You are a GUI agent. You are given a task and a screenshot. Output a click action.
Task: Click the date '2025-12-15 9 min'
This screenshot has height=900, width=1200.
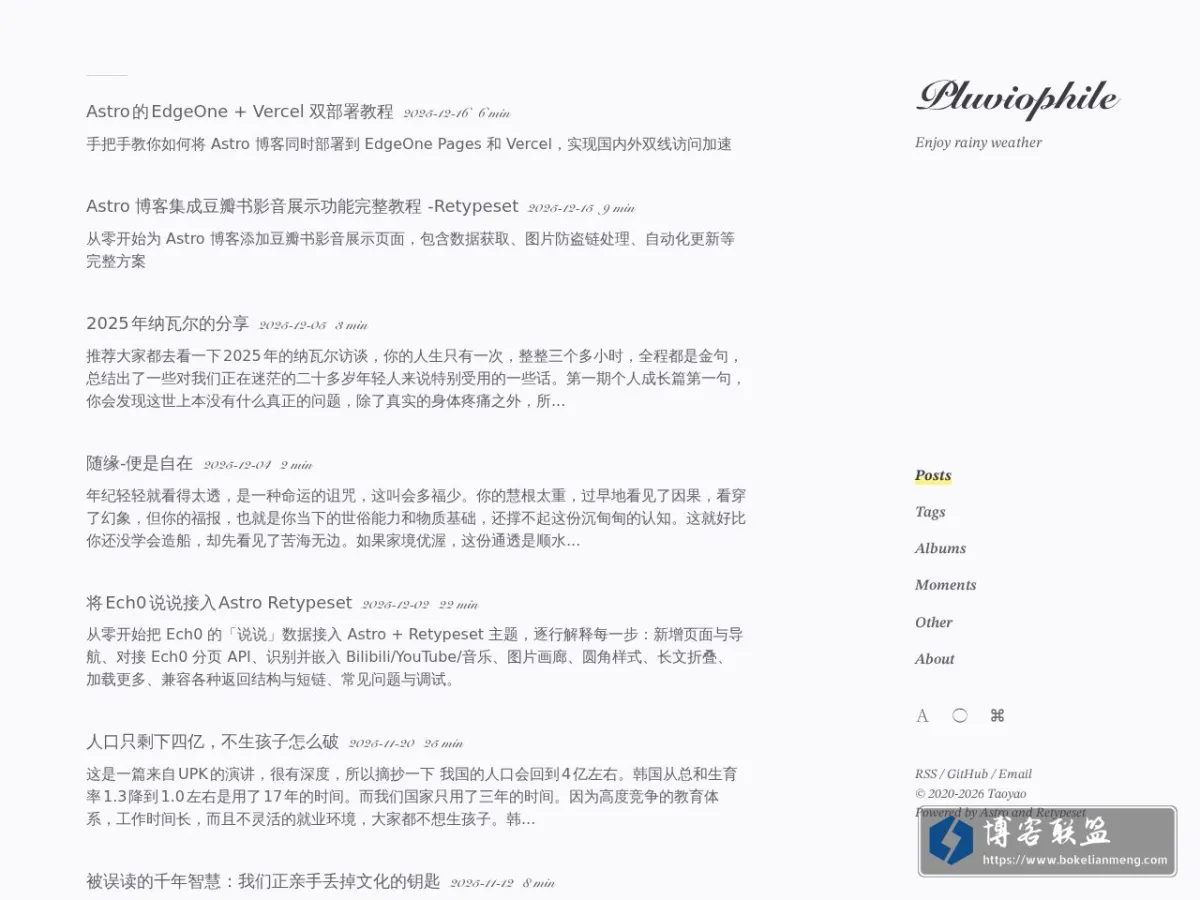pos(581,208)
